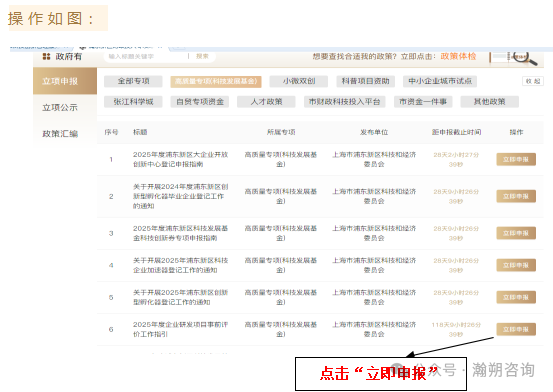Click the 操作 column header
The width and height of the screenshot is (553, 392).
tap(516, 132)
